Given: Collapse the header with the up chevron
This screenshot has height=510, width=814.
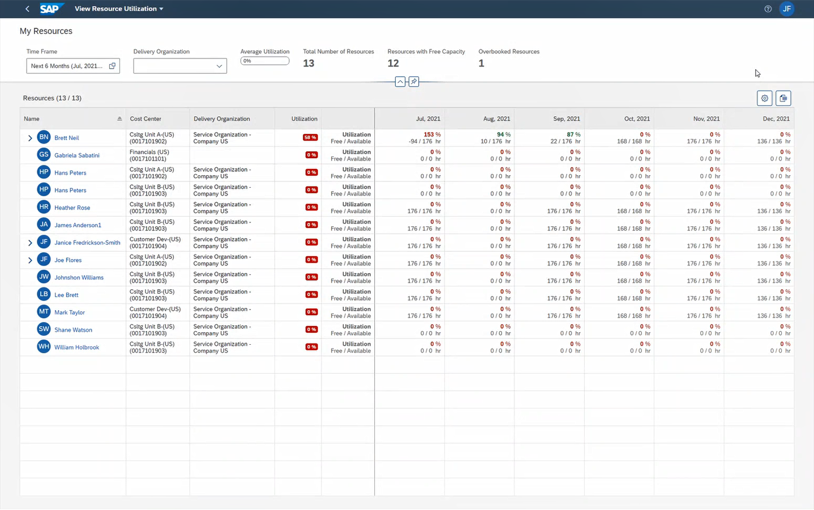Looking at the screenshot, I should pos(400,82).
